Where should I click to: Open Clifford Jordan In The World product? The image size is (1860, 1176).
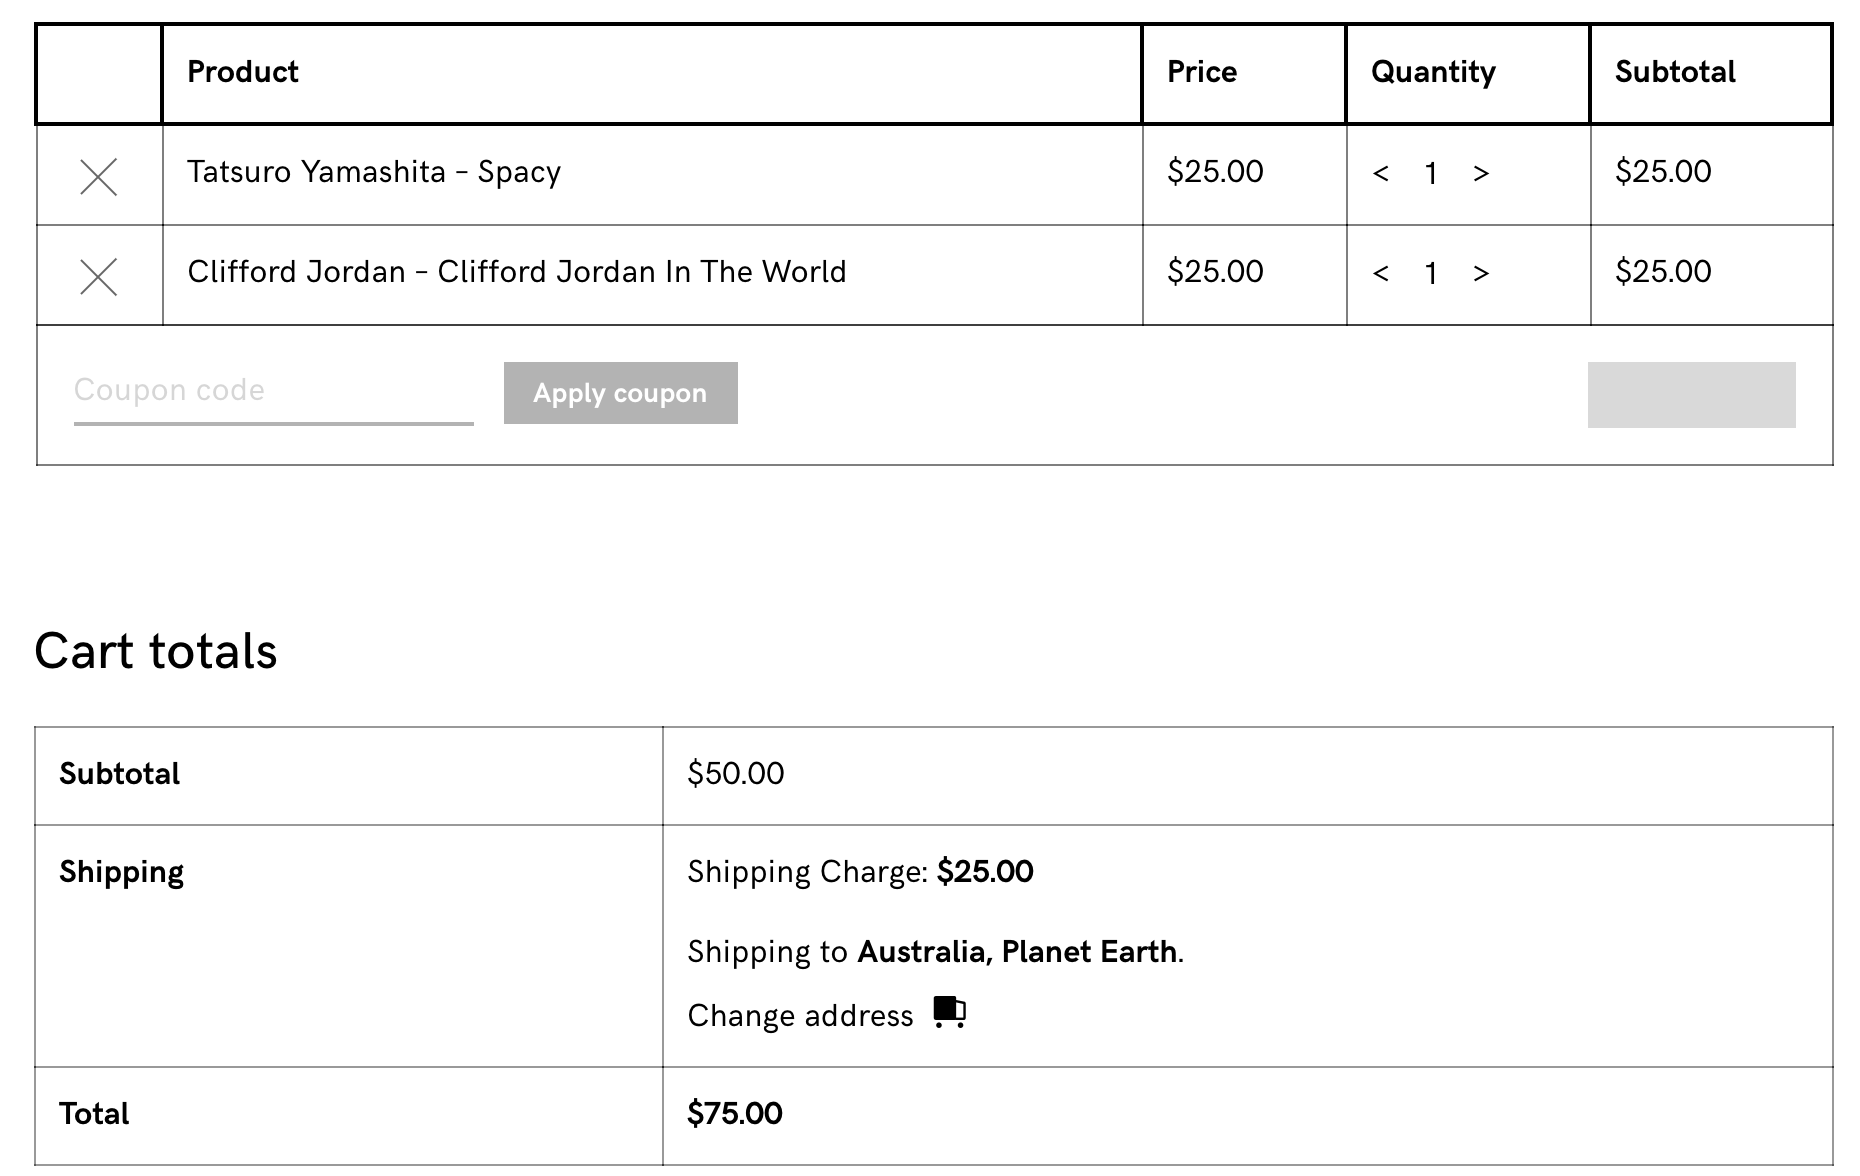pyautogui.click(x=516, y=272)
